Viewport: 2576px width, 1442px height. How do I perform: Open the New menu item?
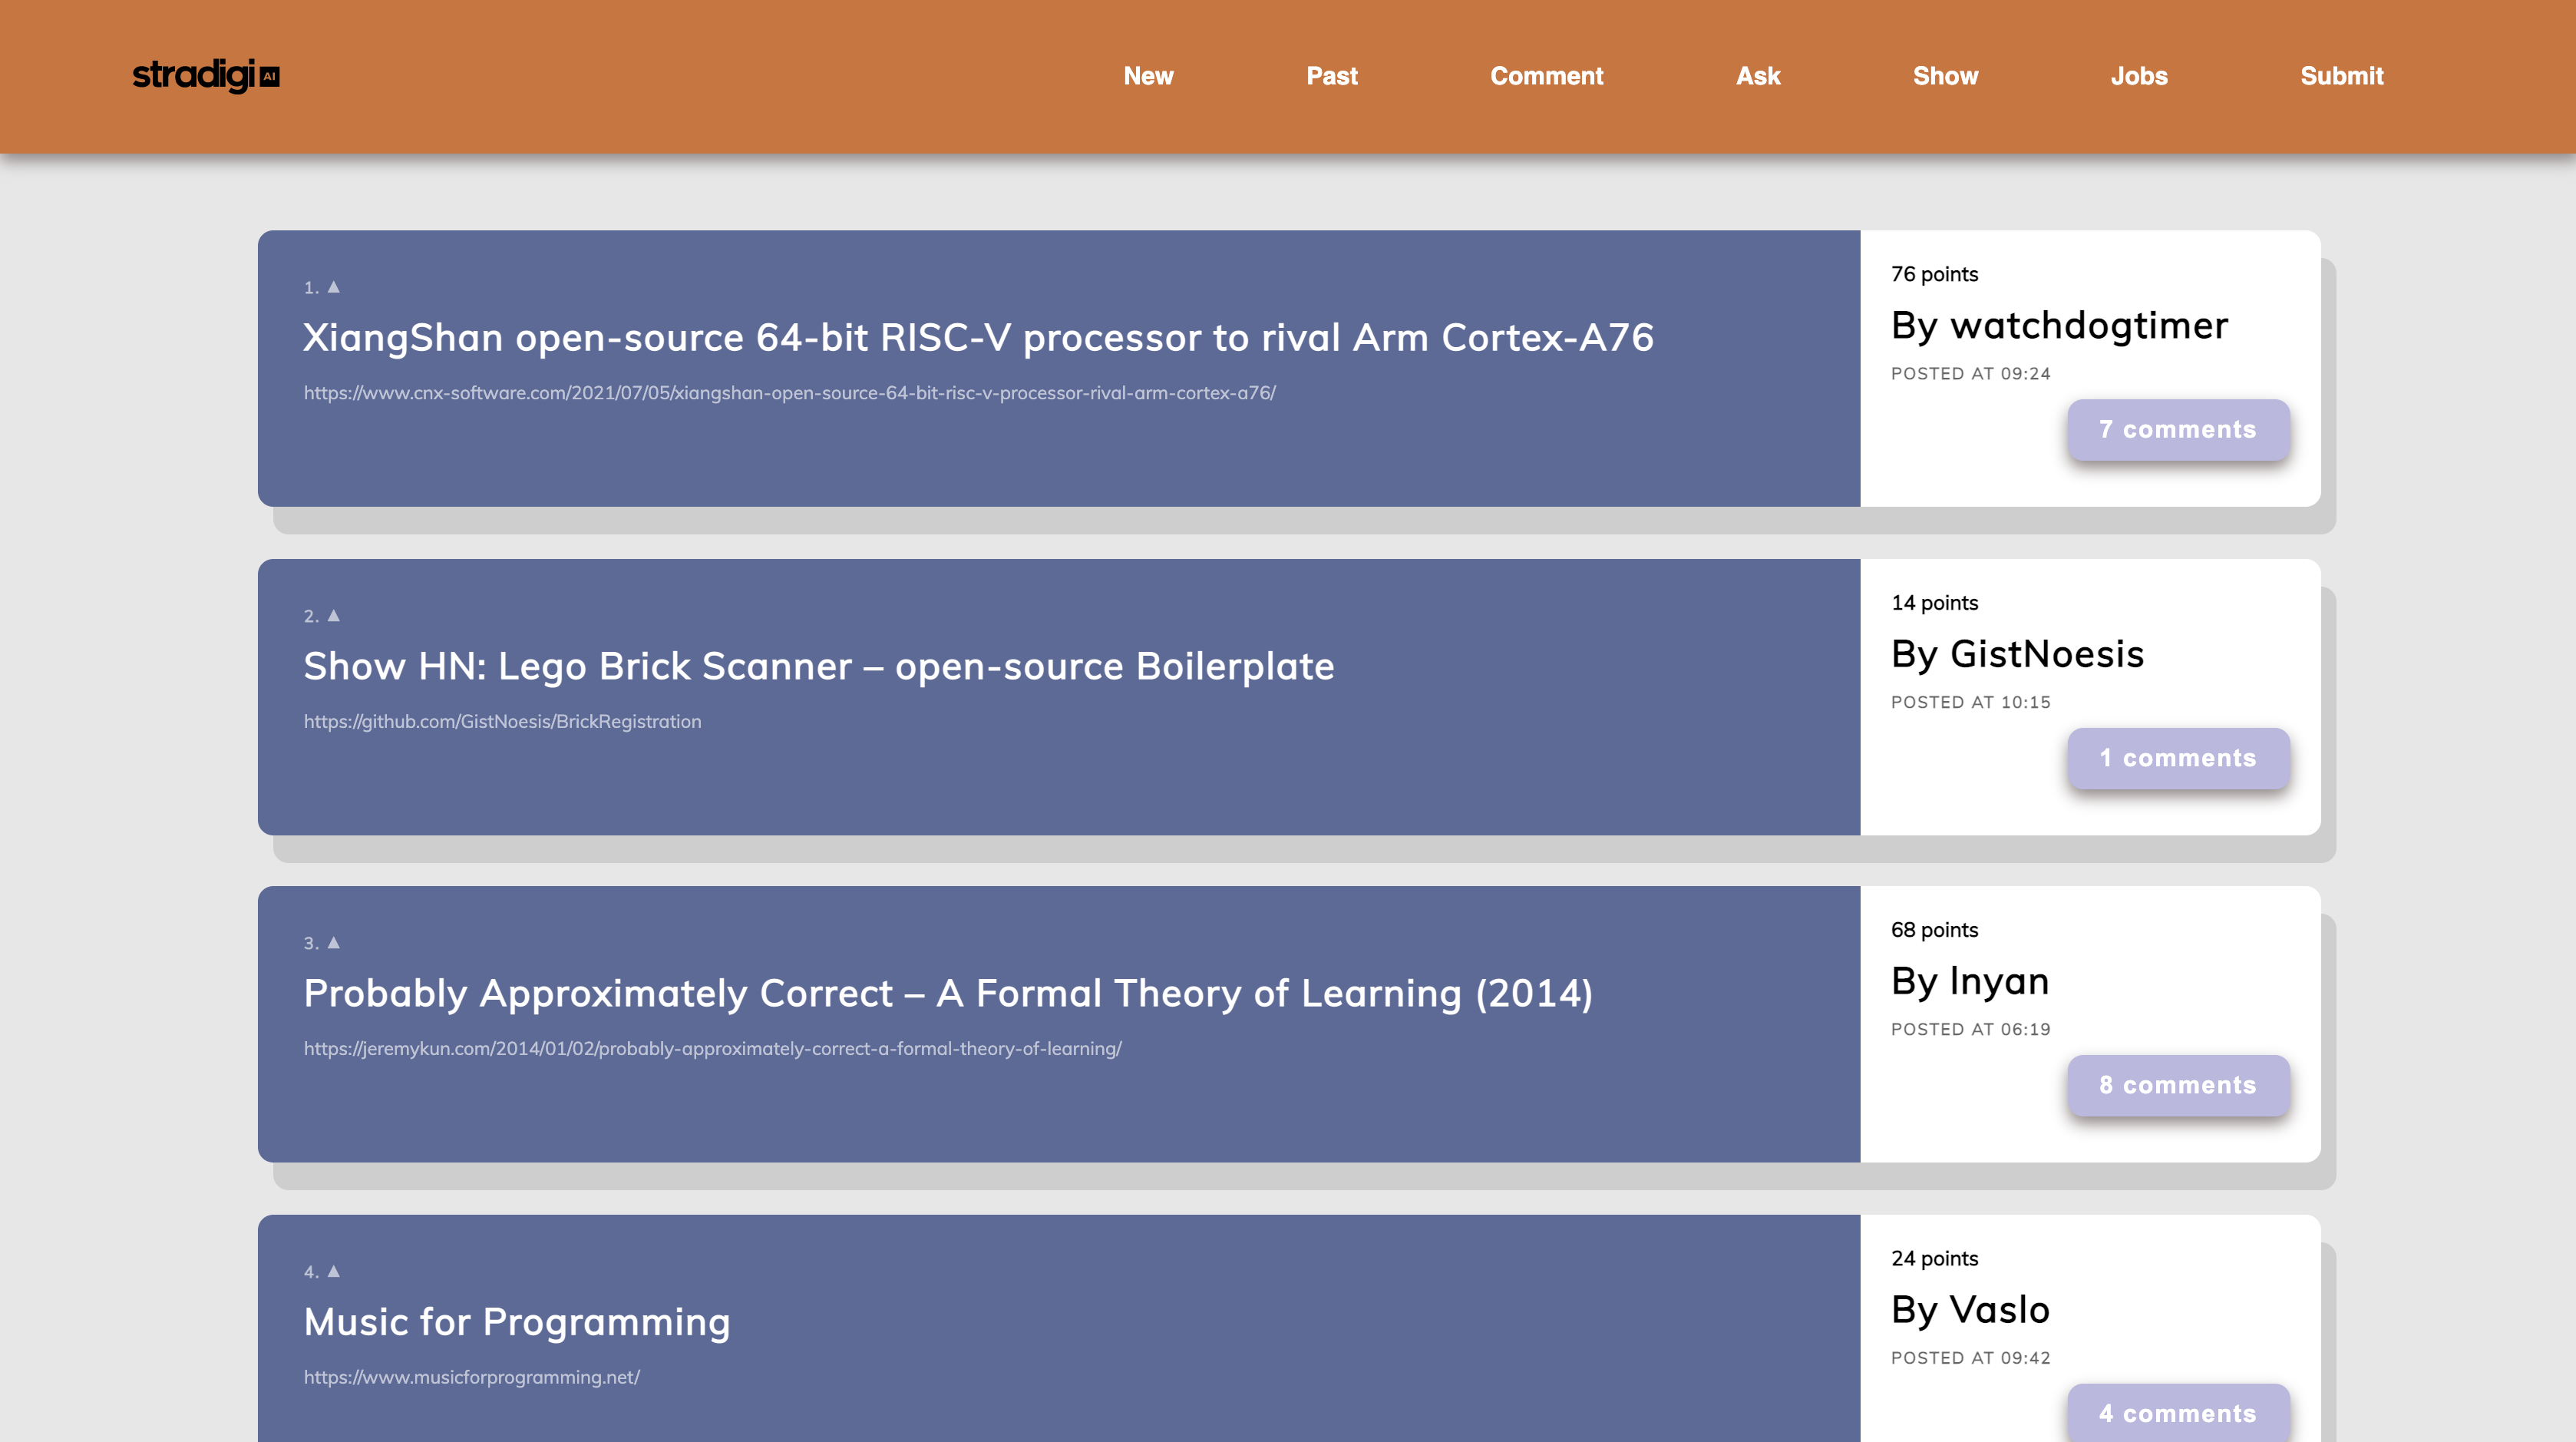pos(1148,76)
